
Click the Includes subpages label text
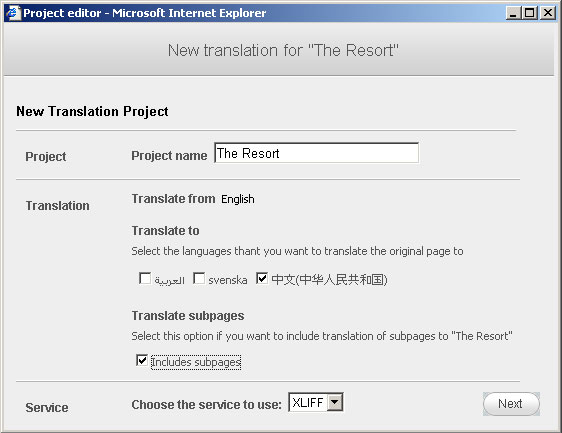tap(196, 362)
